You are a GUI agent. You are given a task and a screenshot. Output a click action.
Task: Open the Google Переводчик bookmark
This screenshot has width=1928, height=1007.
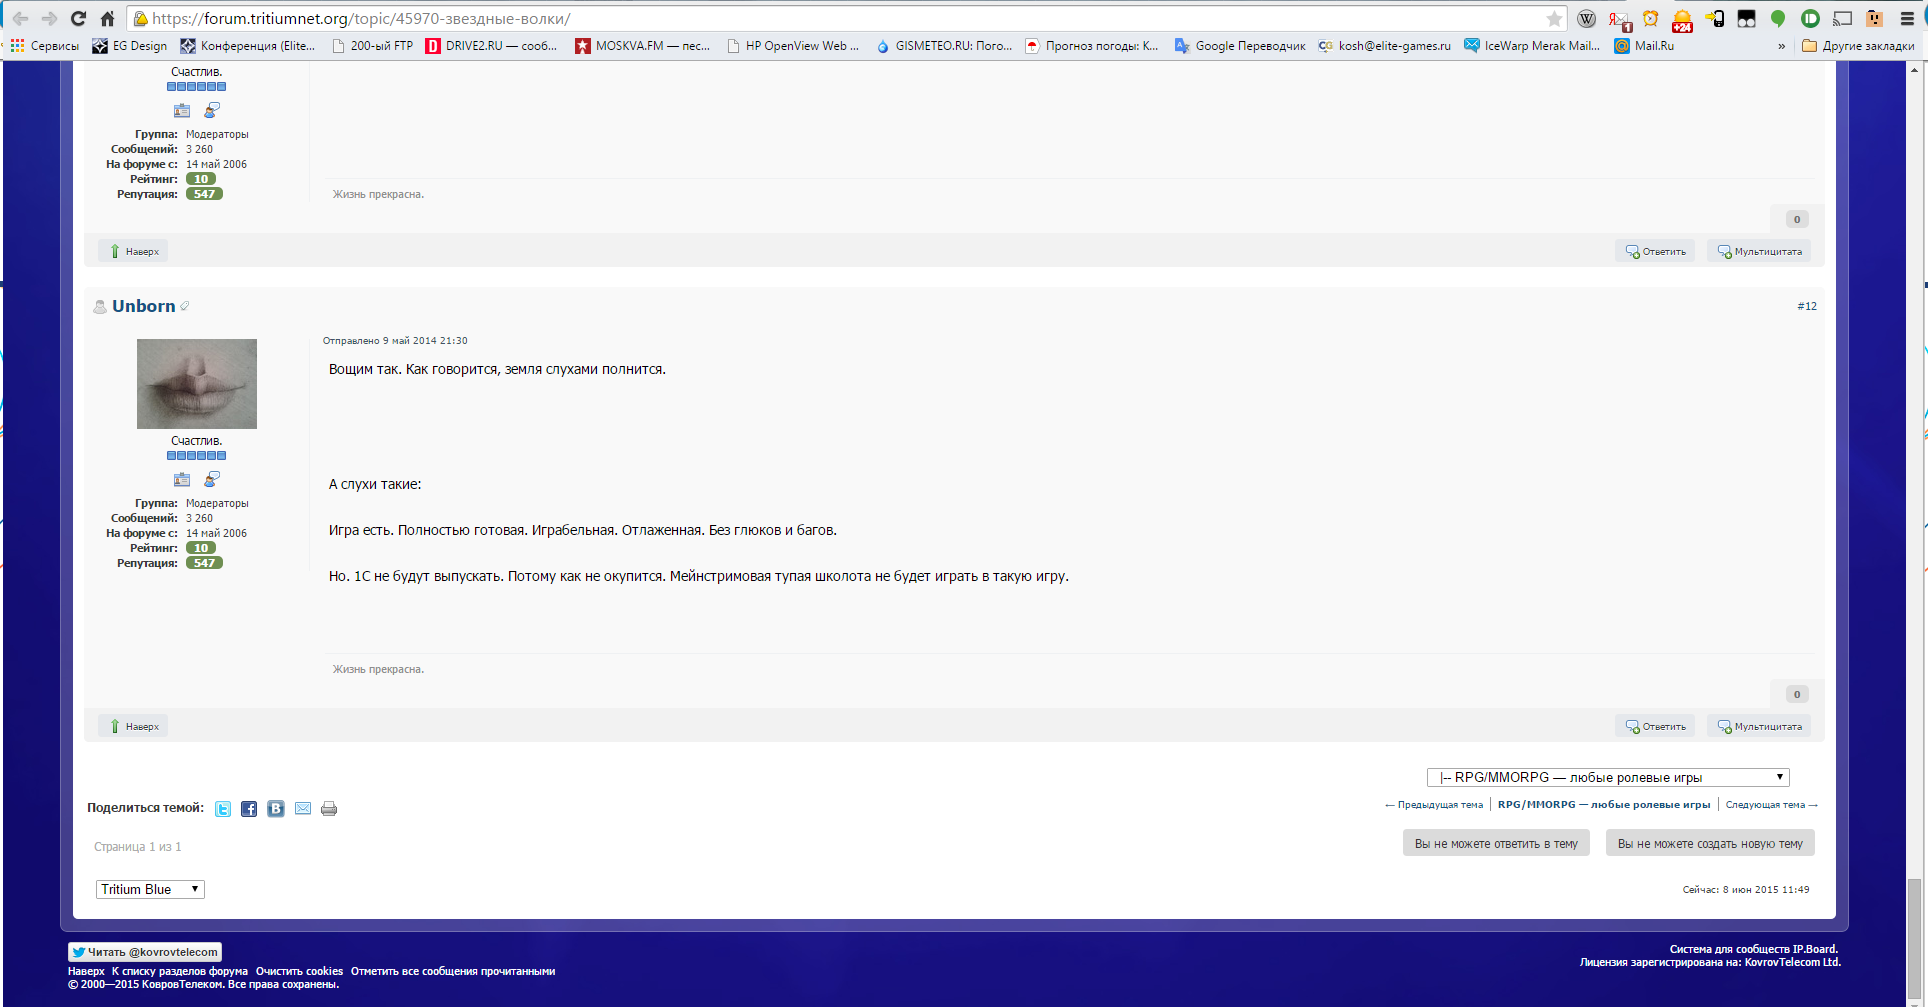tap(1240, 46)
